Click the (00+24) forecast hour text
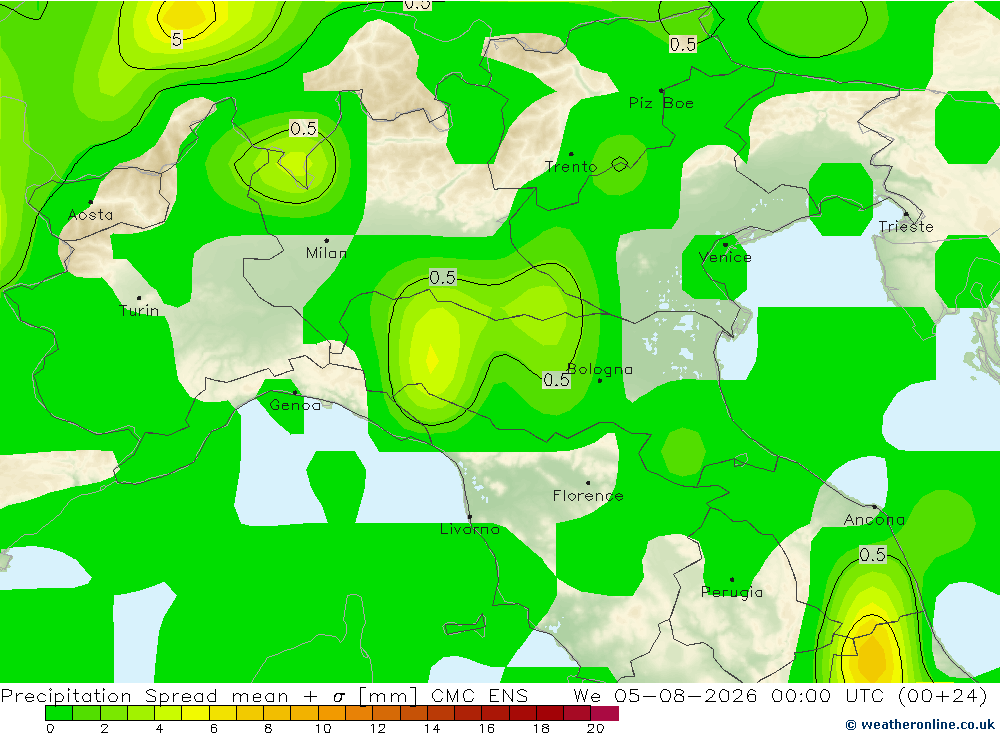Screen dimensions: 1000x733 943,695
